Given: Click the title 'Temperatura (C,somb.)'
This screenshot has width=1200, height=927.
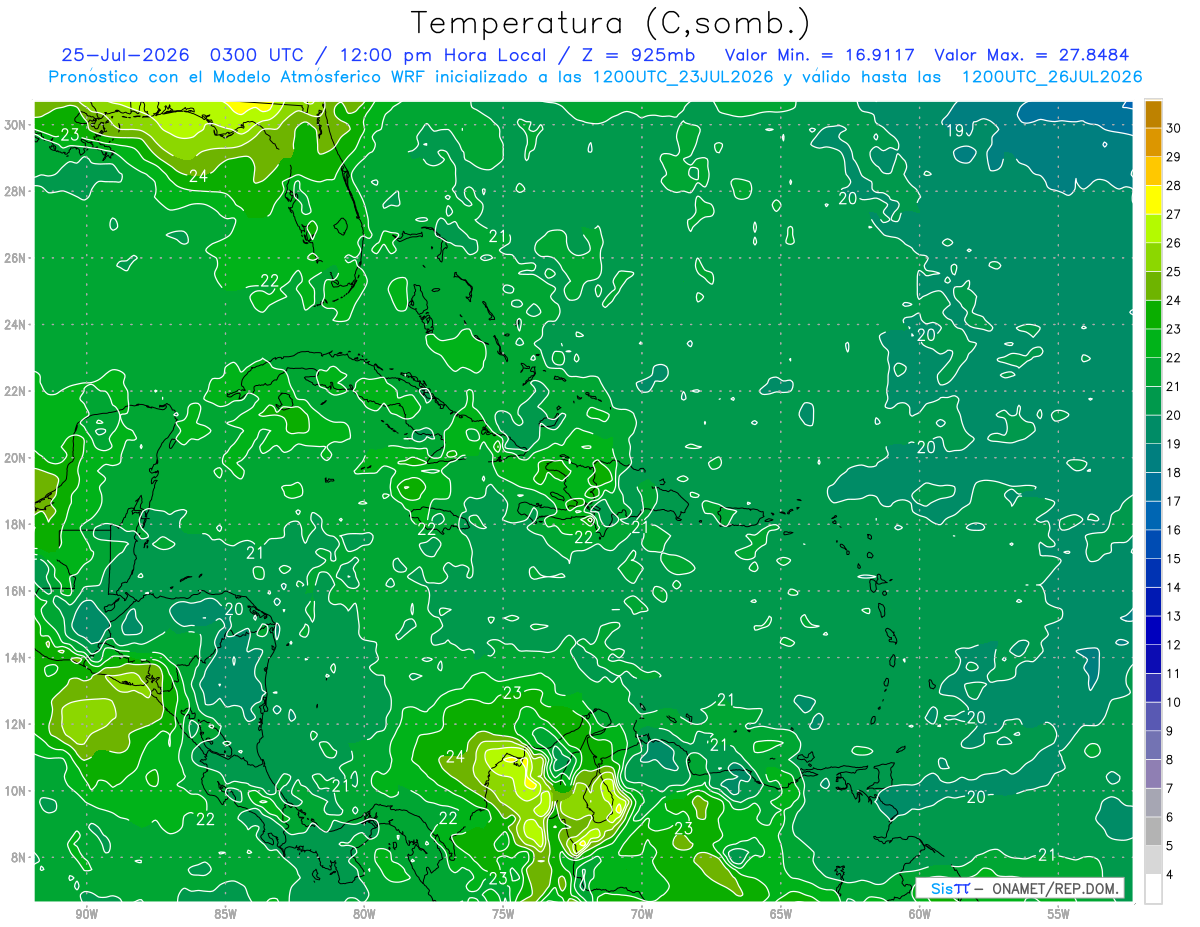Looking at the screenshot, I should point(610,24).
